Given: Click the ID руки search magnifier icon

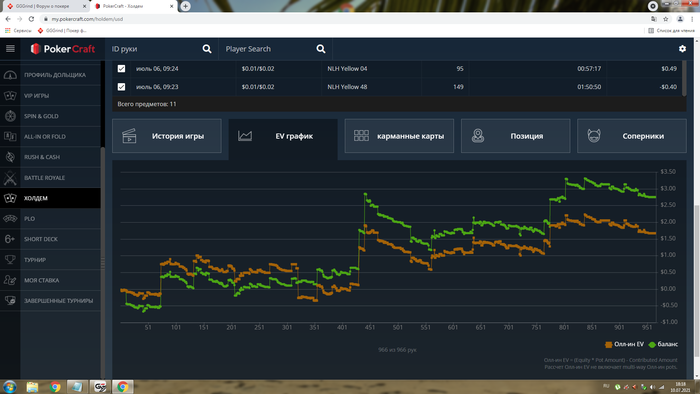Looking at the screenshot, I should tap(207, 49).
